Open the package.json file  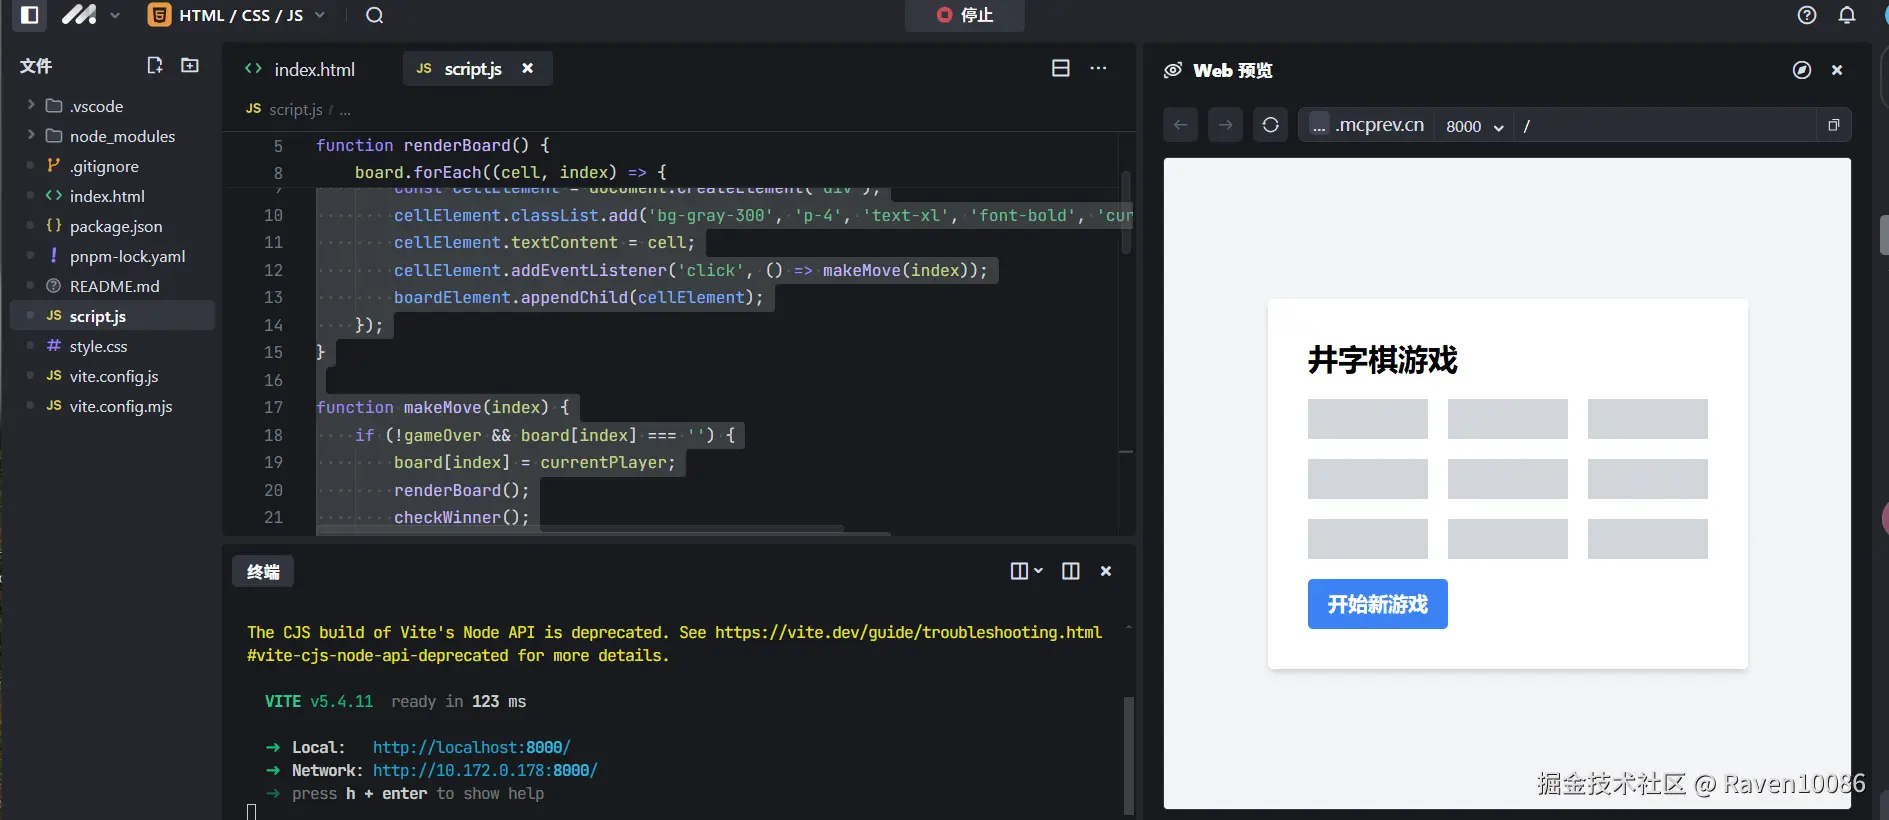[x=112, y=226]
